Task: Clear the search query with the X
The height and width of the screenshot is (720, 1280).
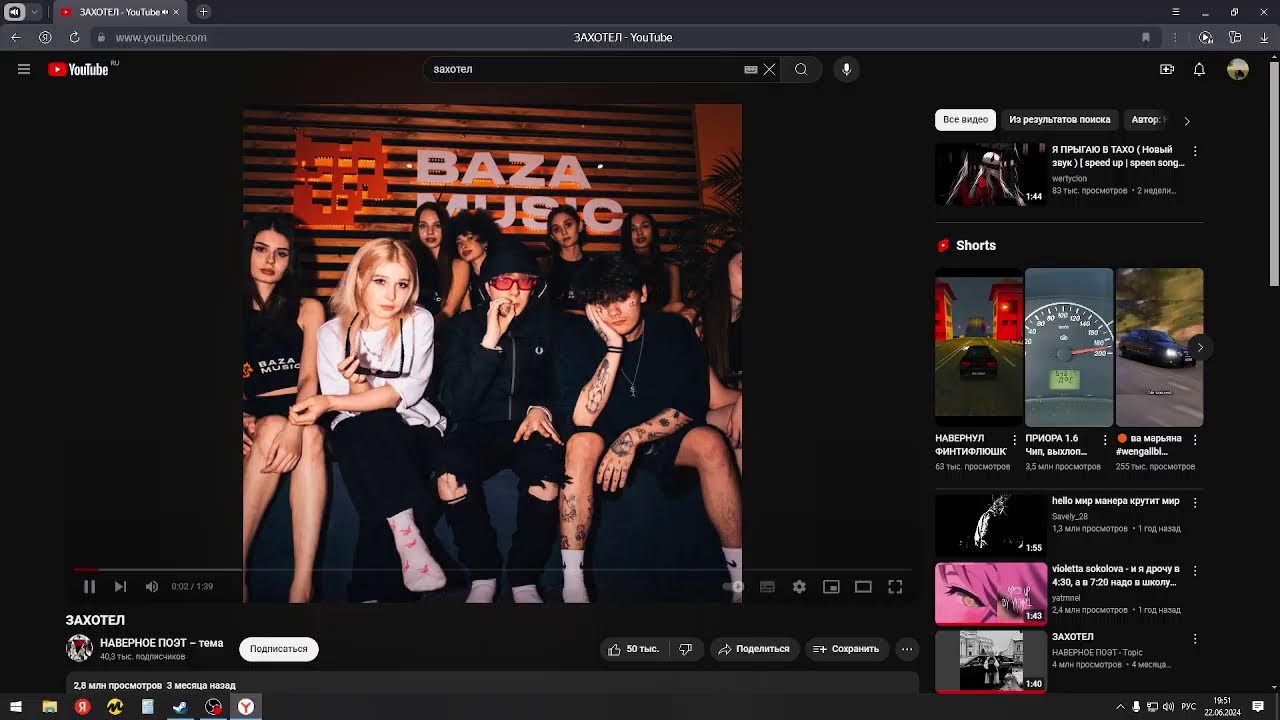Action: (x=769, y=69)
